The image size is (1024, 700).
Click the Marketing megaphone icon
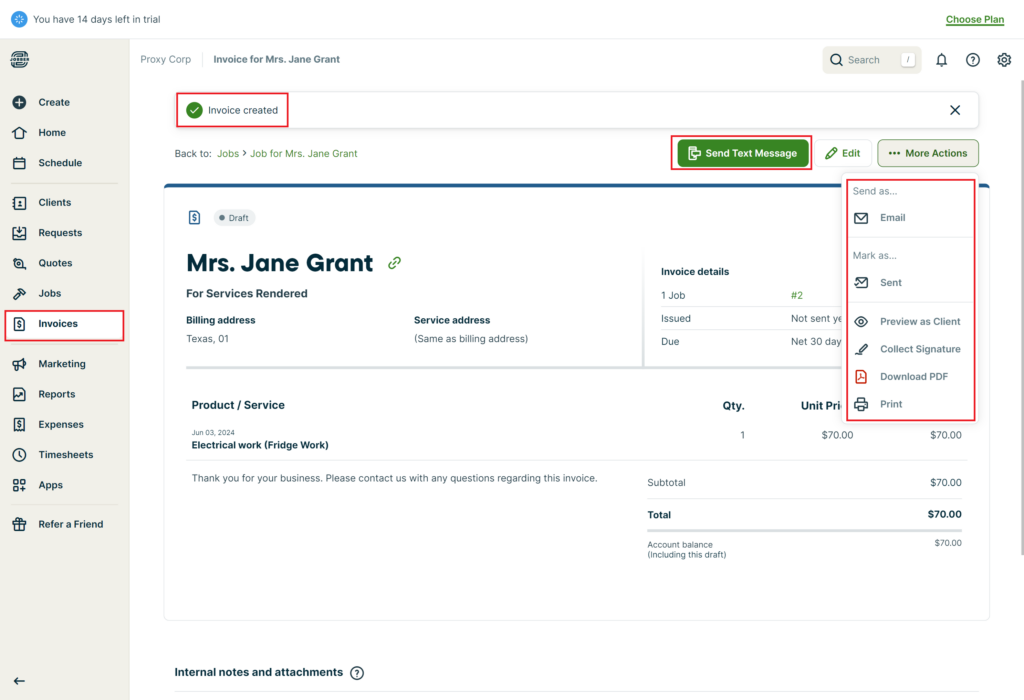[20, 364]
